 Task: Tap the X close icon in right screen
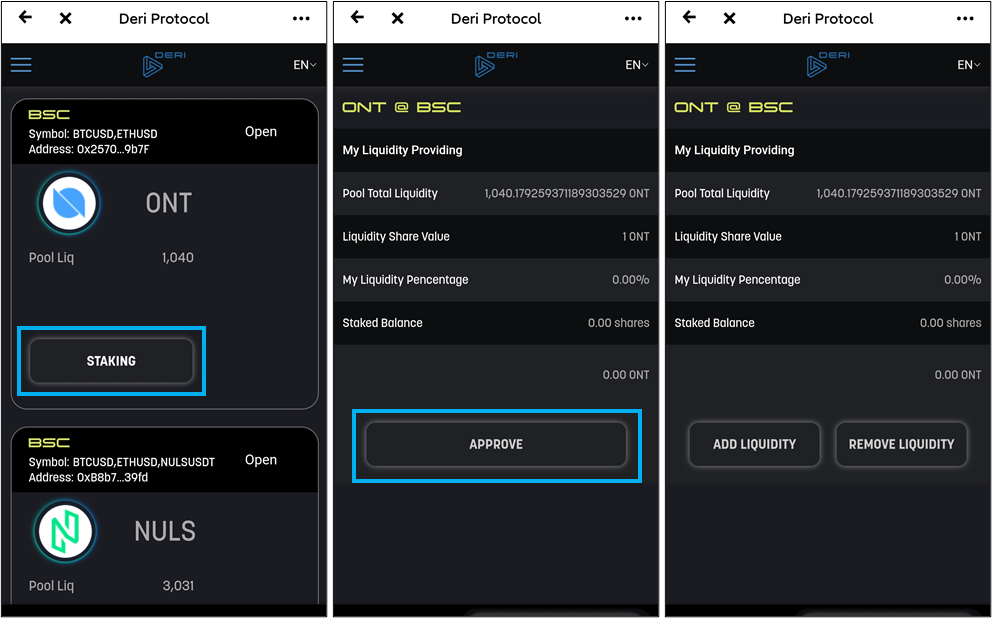tap(729, 18)
